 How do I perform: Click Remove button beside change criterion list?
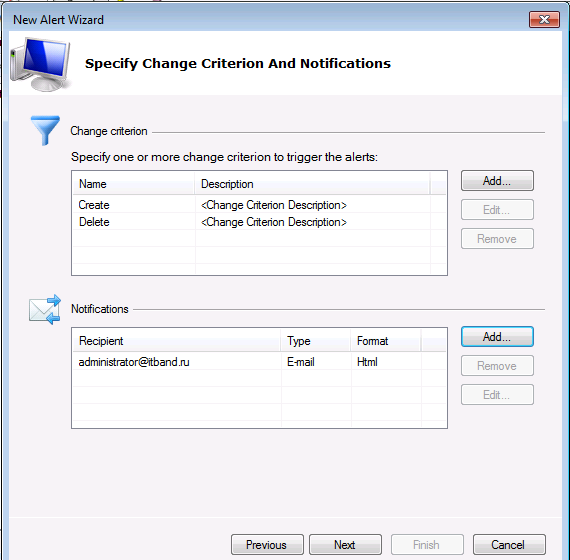click(x=497, y=239)
